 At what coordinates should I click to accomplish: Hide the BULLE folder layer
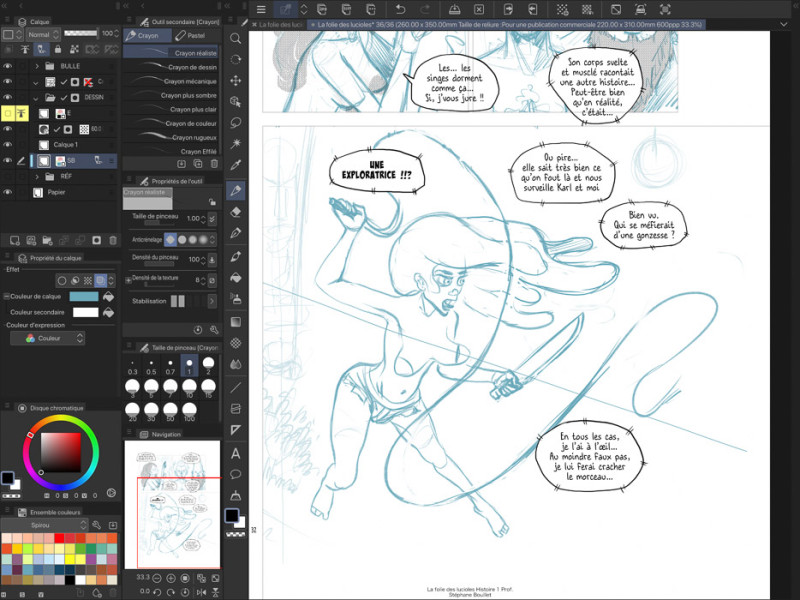tap(7, 66)
